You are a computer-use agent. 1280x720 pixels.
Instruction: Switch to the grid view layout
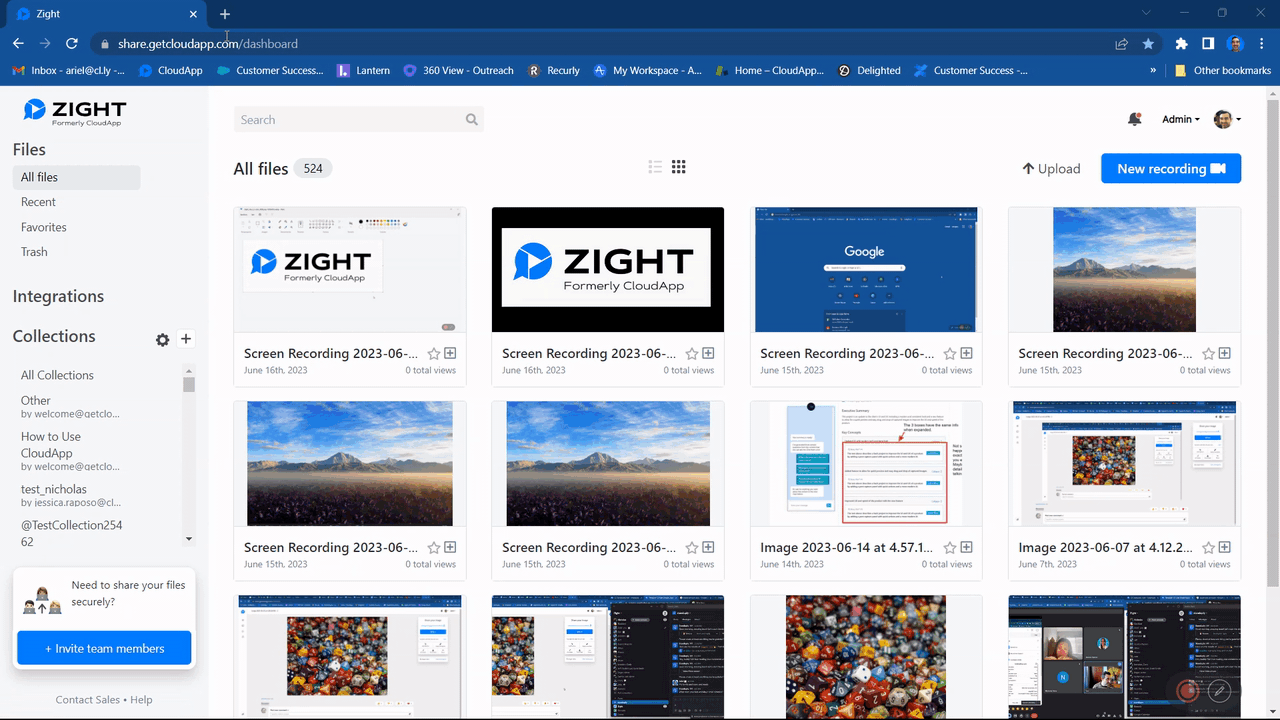678,167
